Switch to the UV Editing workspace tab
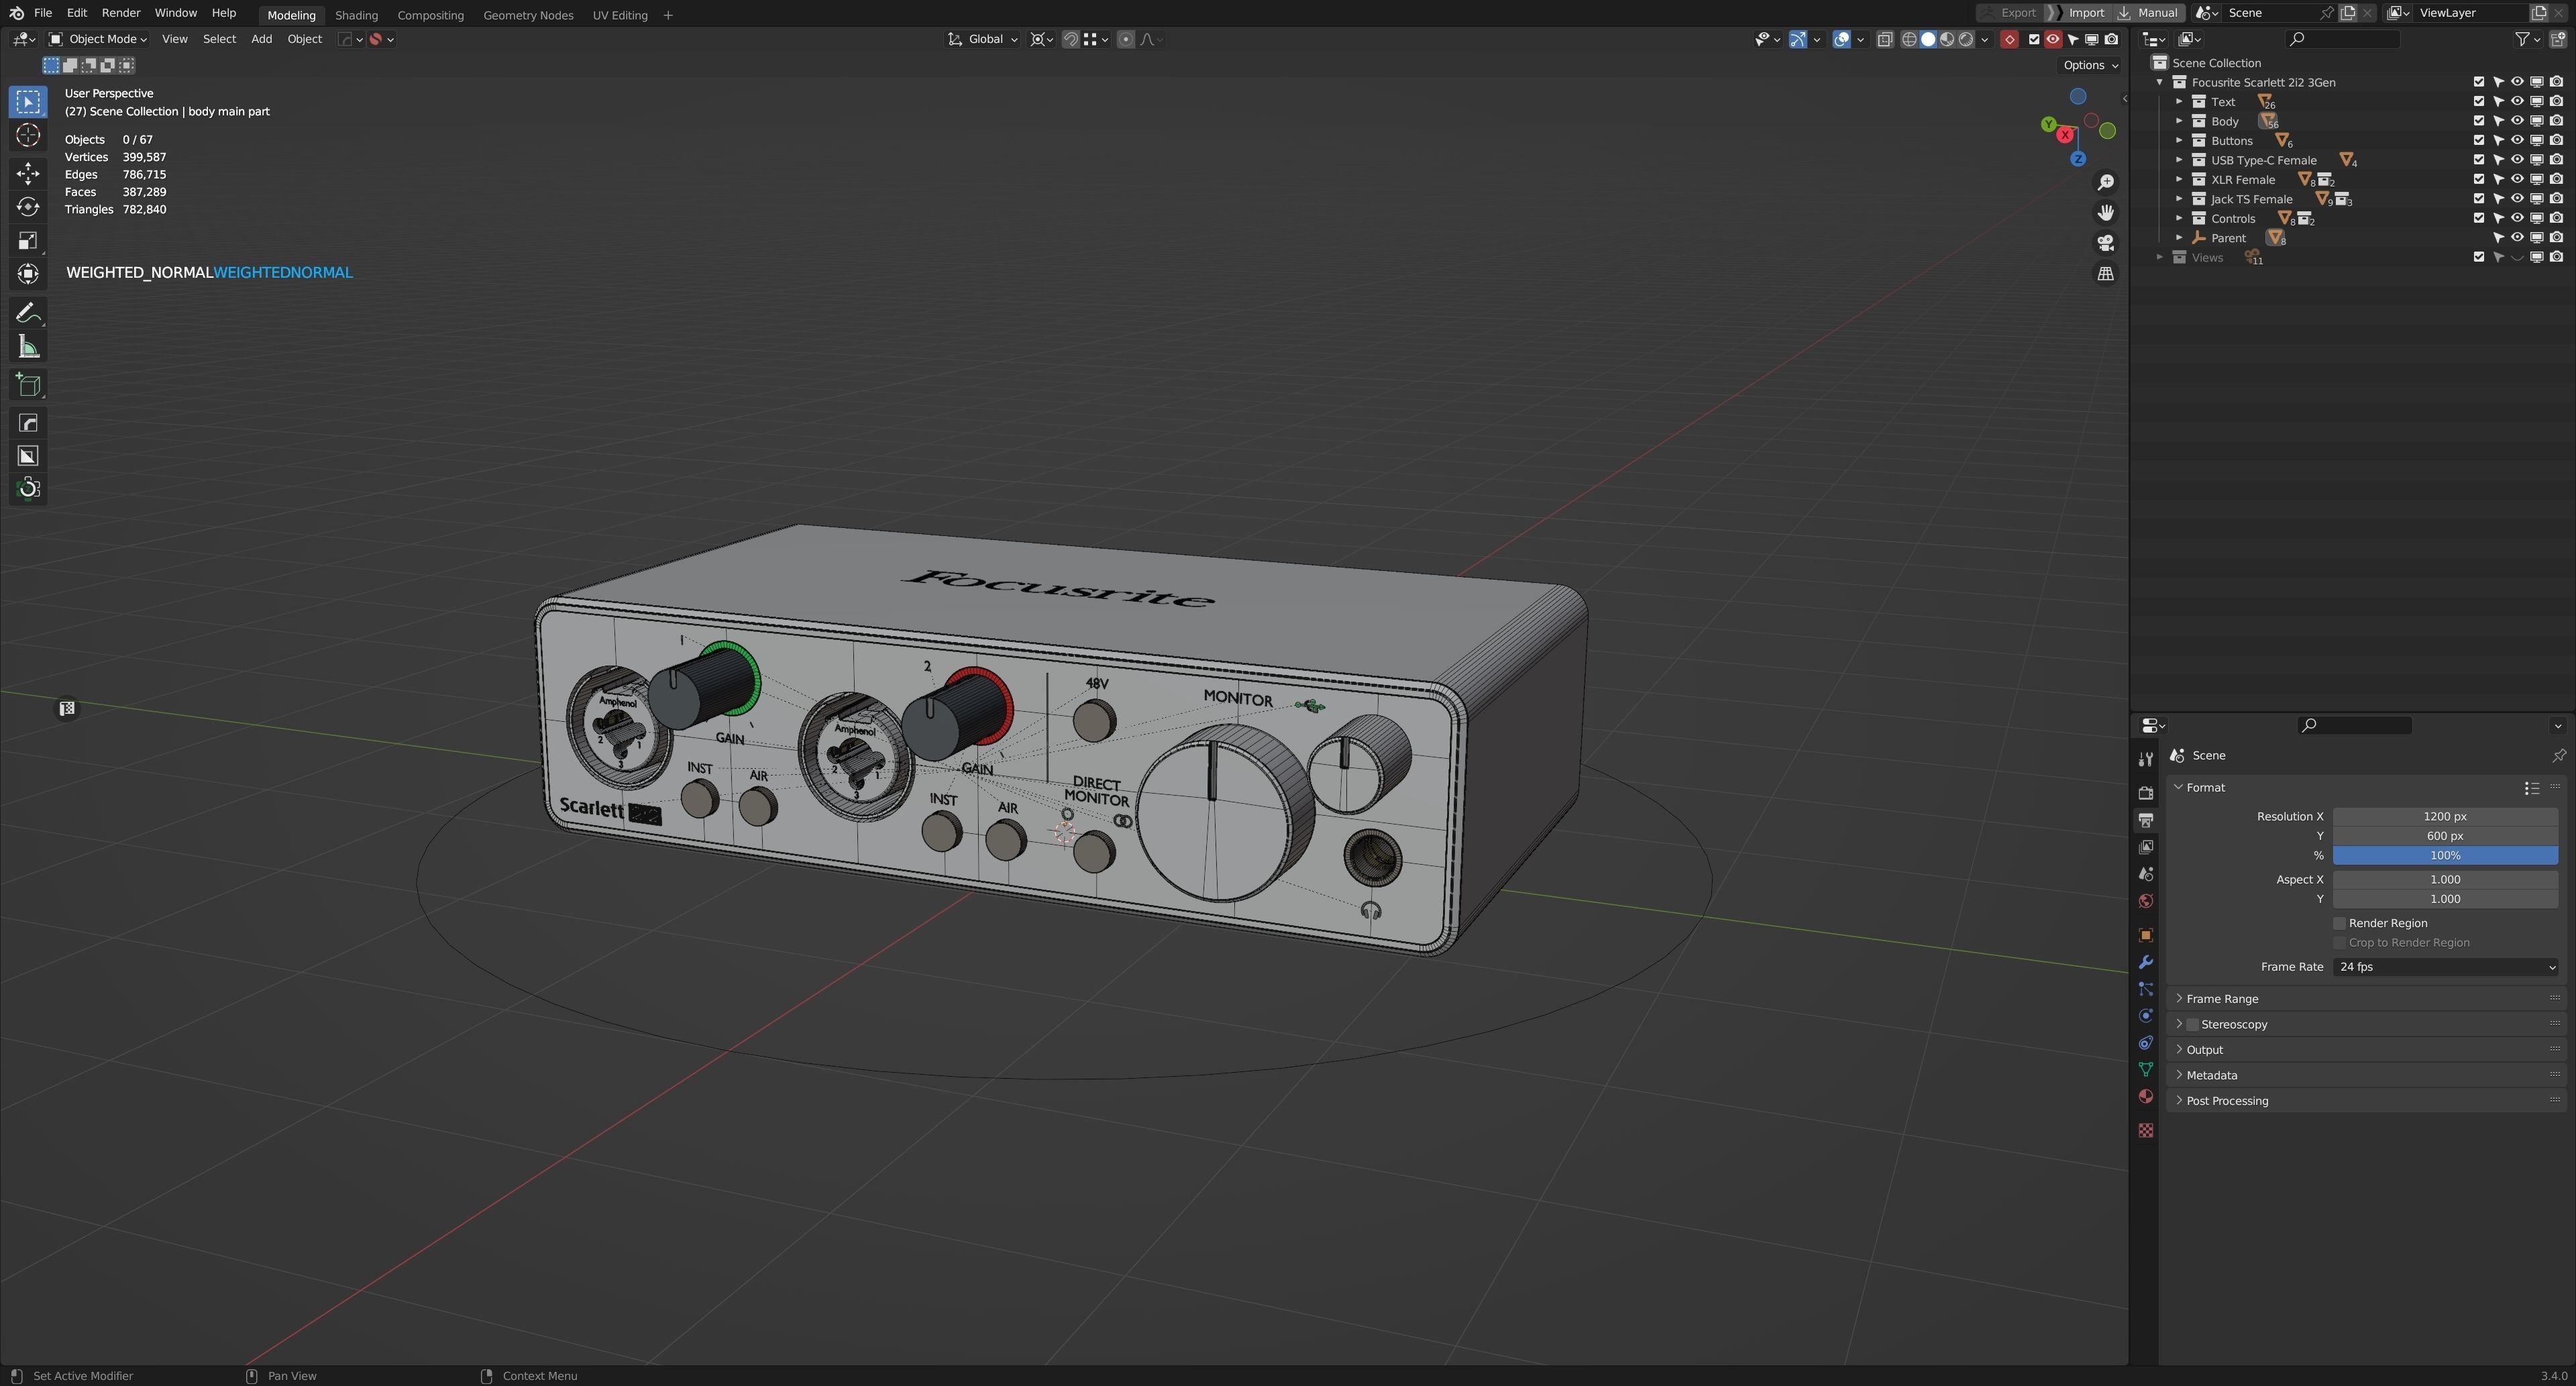 619,15
